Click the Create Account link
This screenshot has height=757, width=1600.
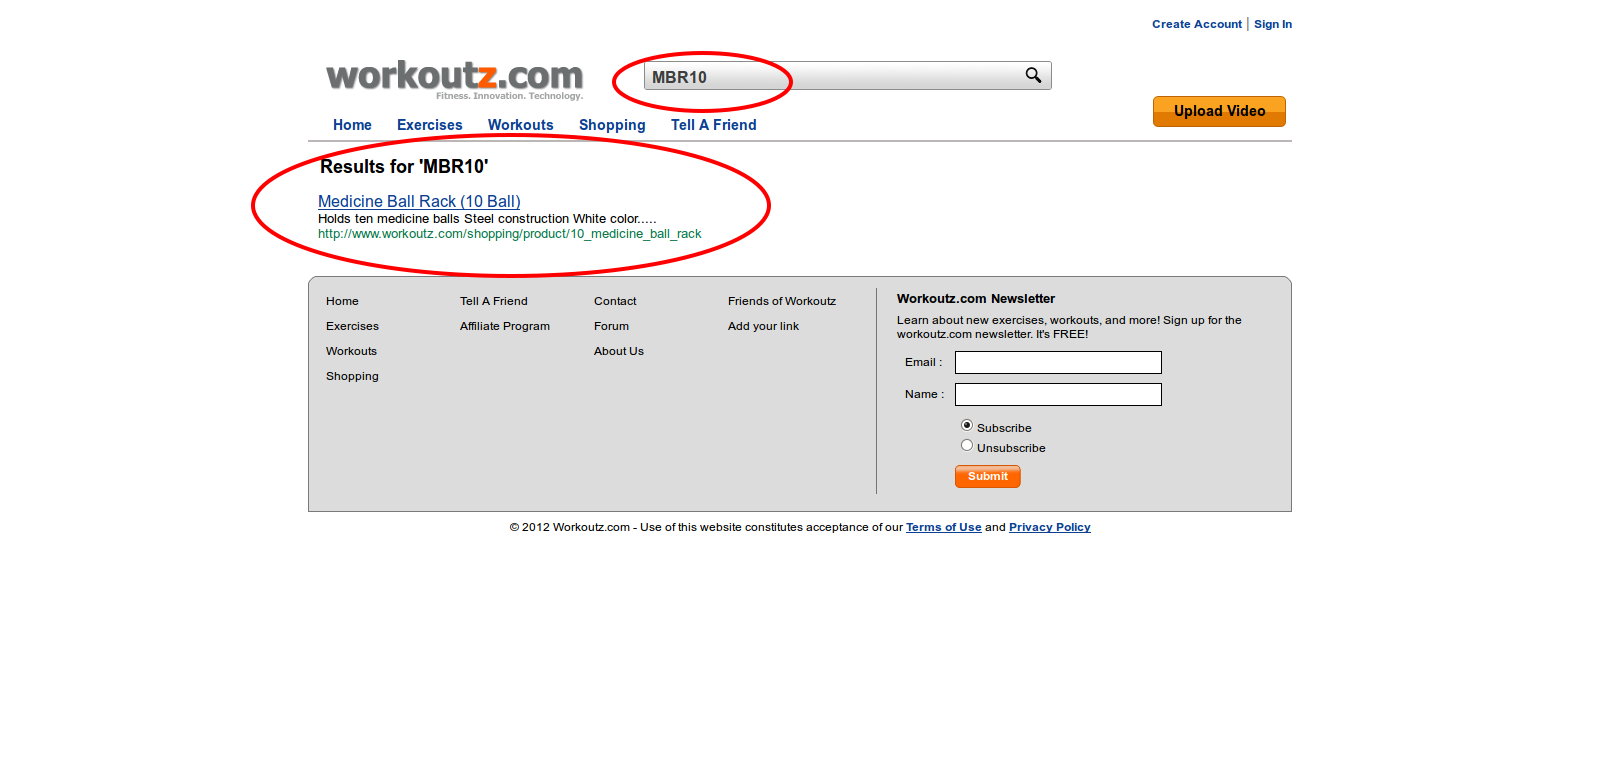click(x=1197, y=24)
